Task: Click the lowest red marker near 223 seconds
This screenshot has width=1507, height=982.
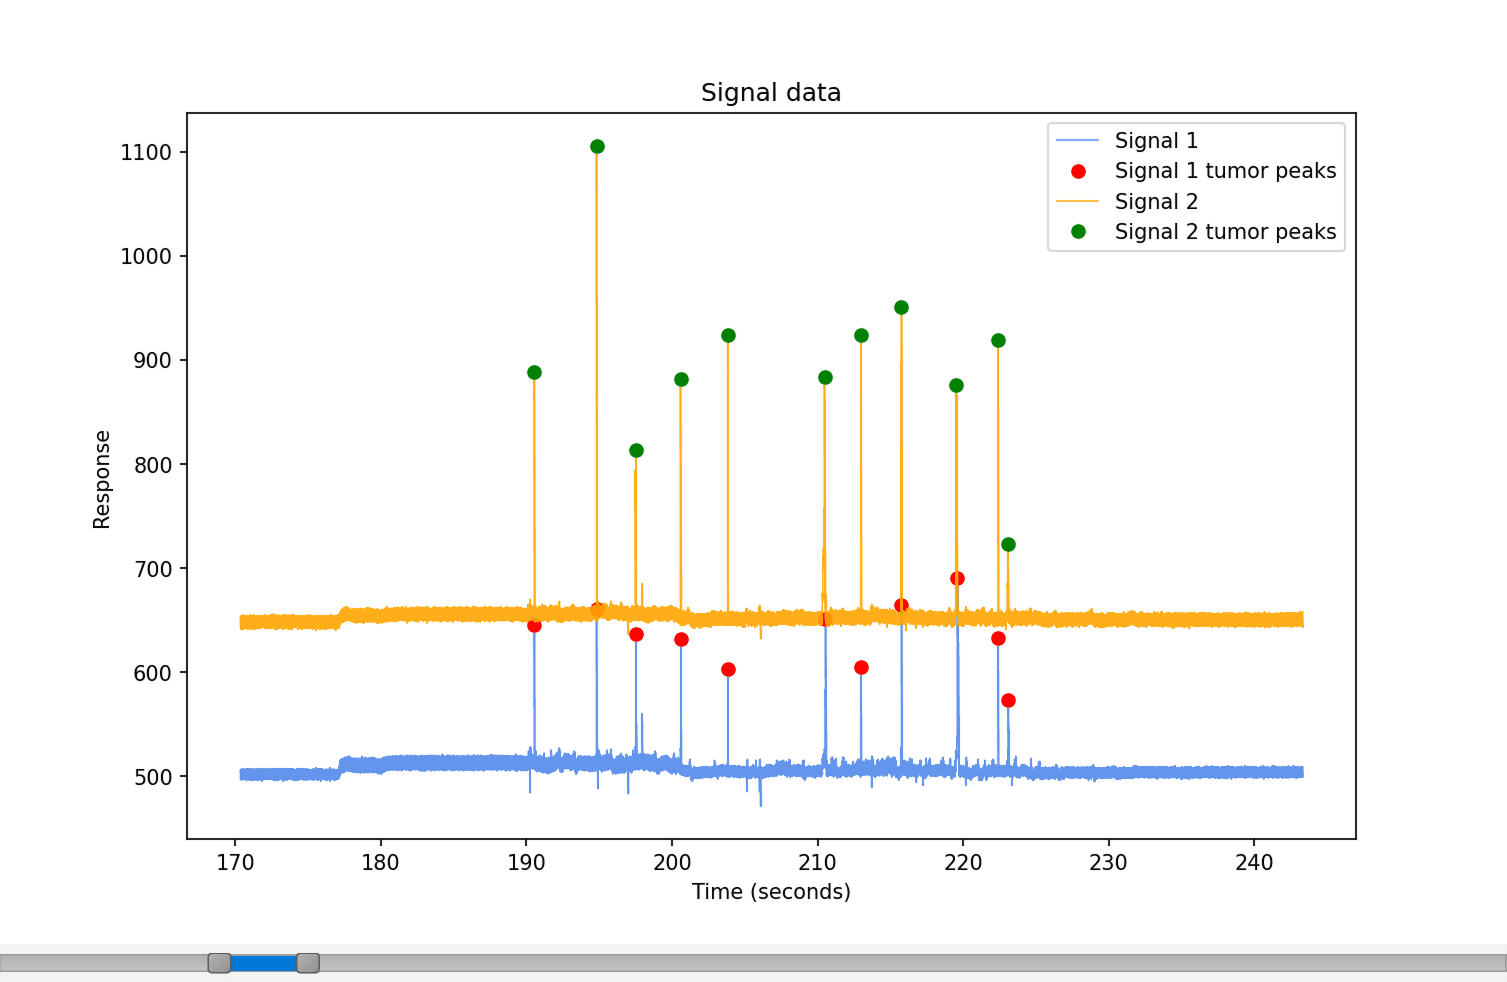Action: (x=1009, y=700)
